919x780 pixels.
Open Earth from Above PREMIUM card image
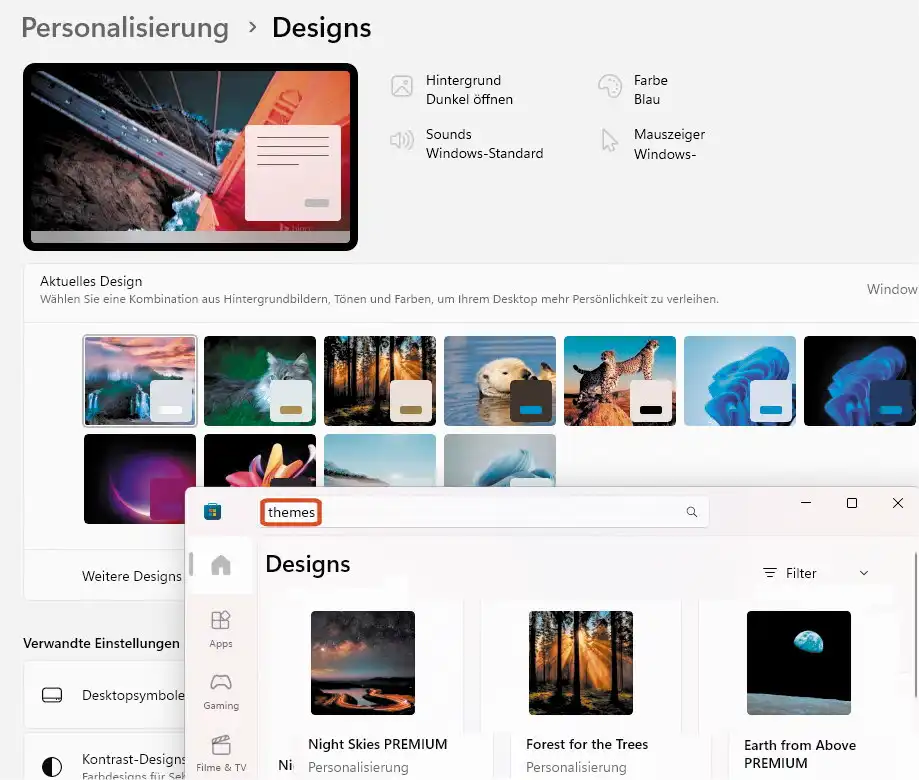799,663
